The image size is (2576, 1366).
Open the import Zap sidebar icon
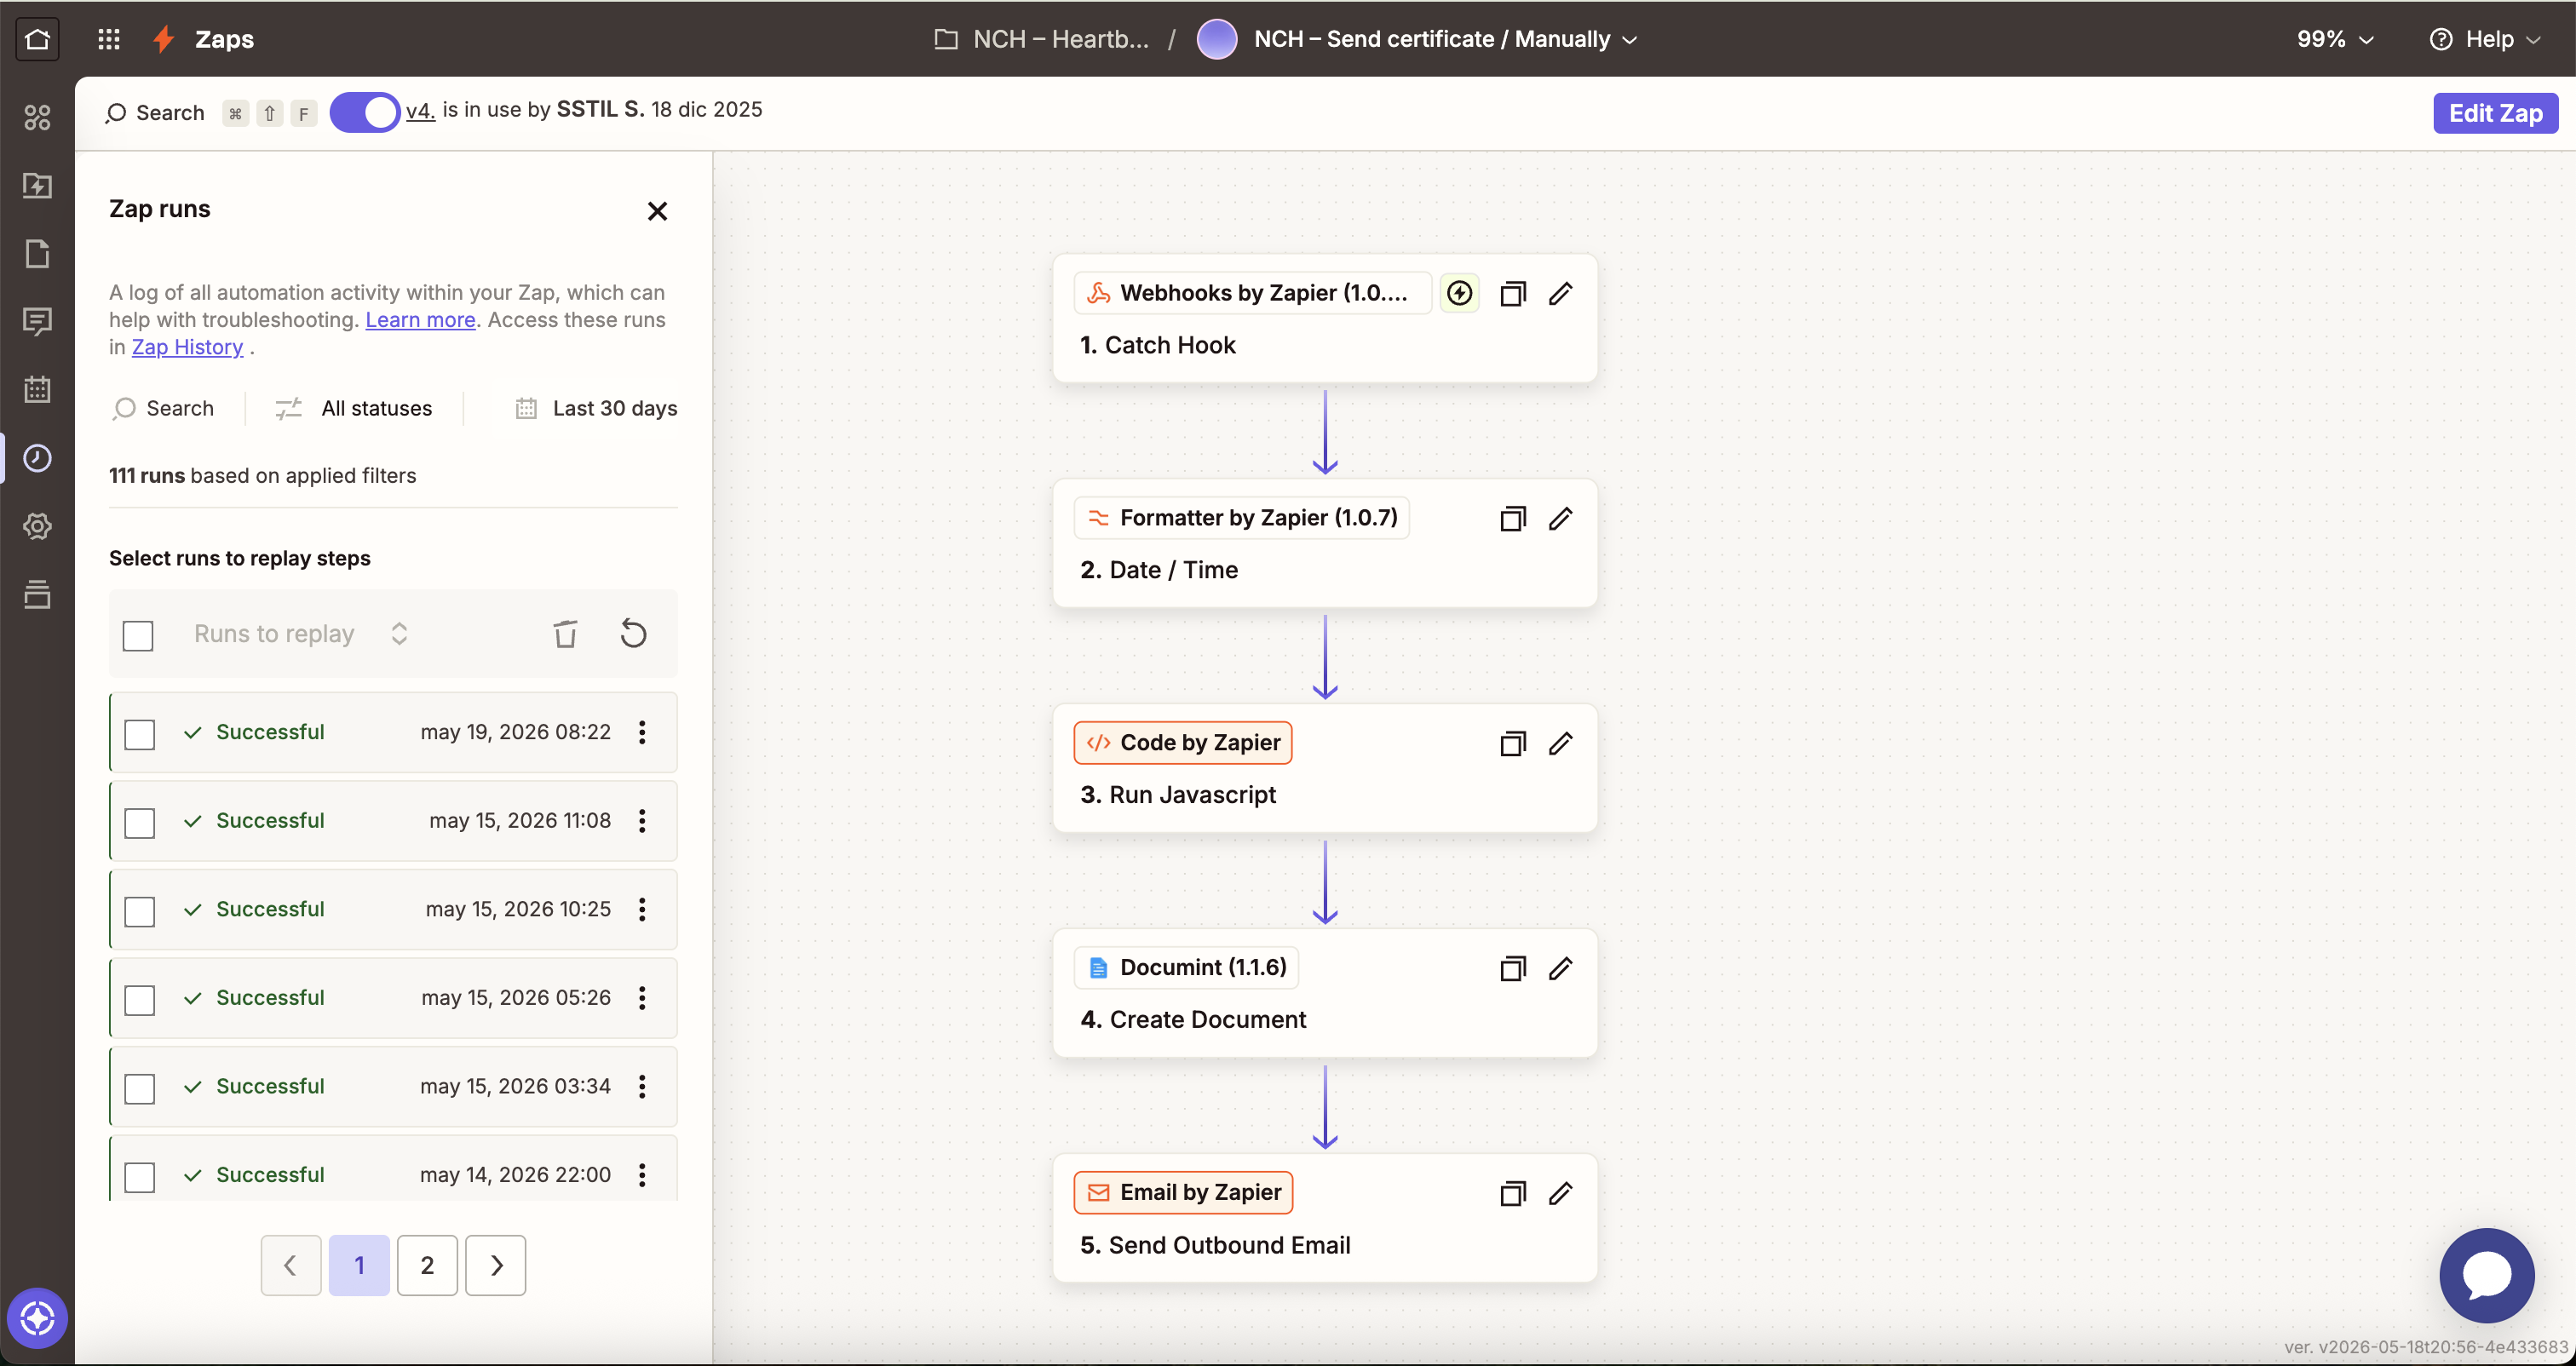pos(37,186)
